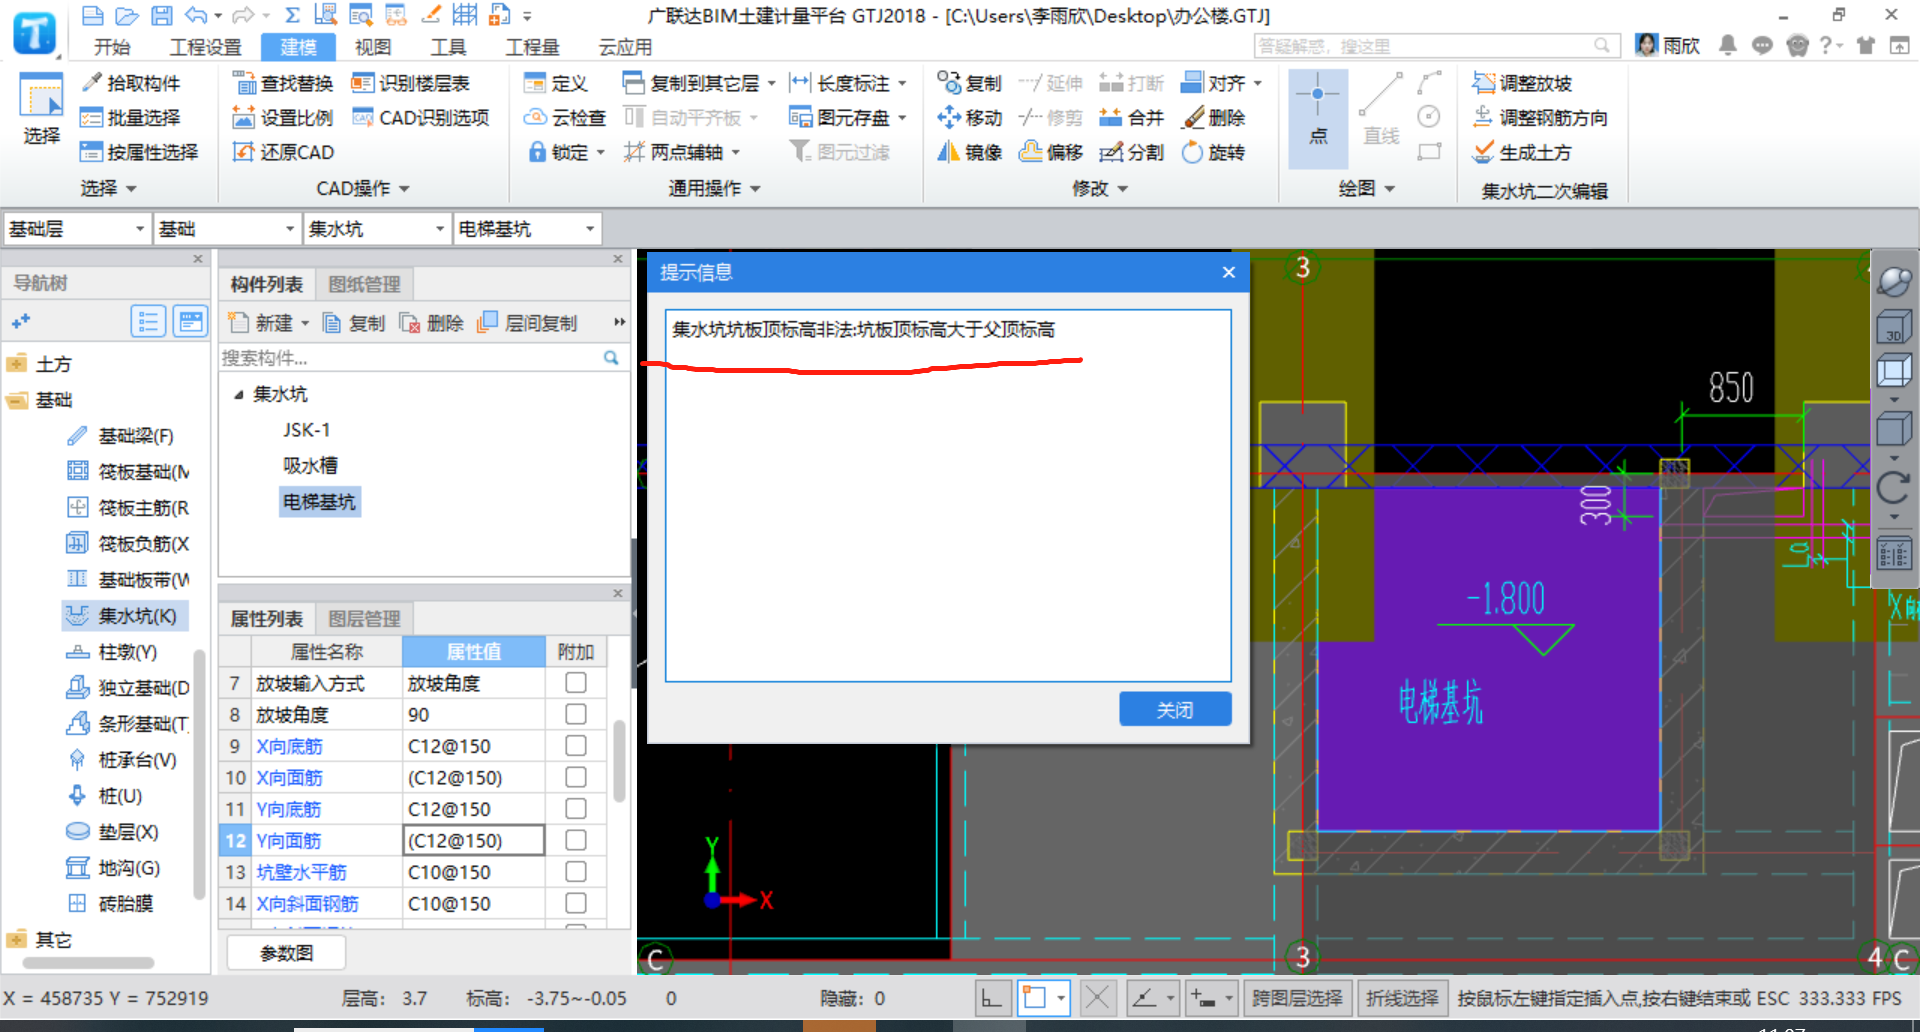Click the orbit view sphere icon
Viewport: 1920px width, 1032px height.
[1894, 282]
